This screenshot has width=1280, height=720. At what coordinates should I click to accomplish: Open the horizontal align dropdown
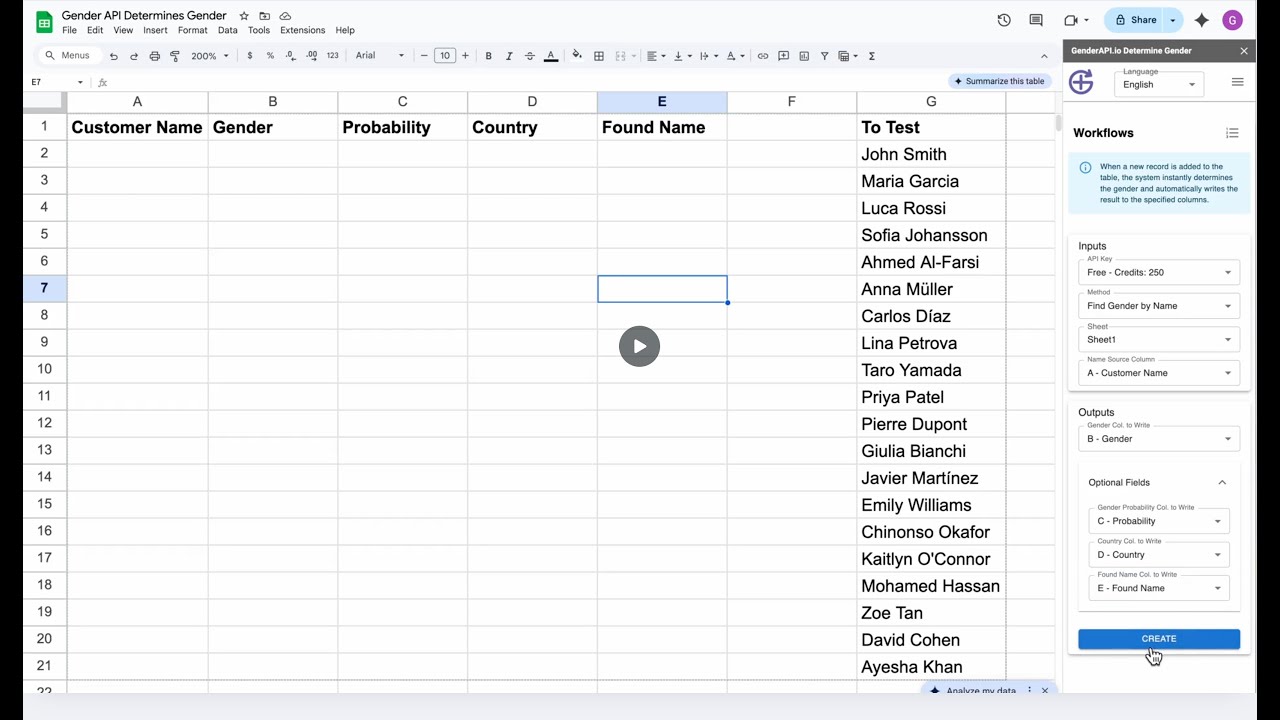[655, 56]
